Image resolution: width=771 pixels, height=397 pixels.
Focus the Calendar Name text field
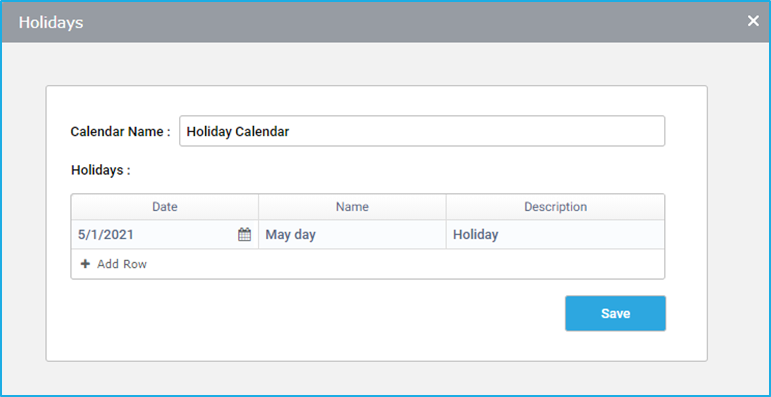pyautogui.click(x=422, y=131)
